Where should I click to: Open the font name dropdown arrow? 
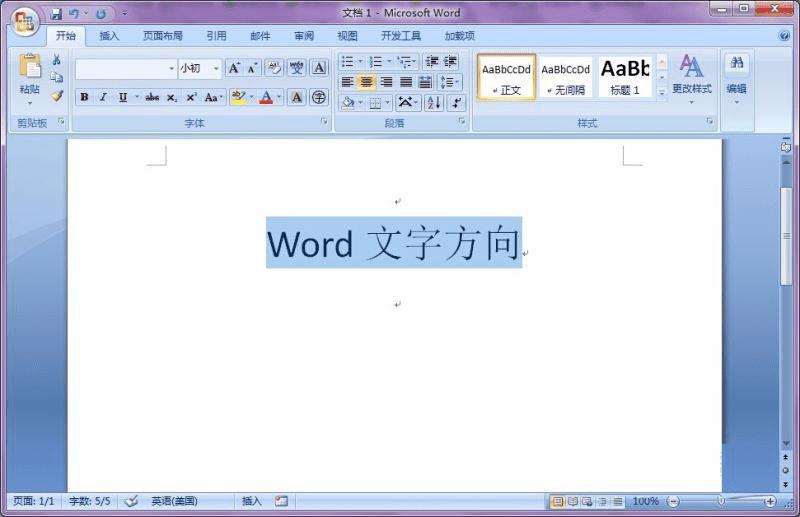171,68
